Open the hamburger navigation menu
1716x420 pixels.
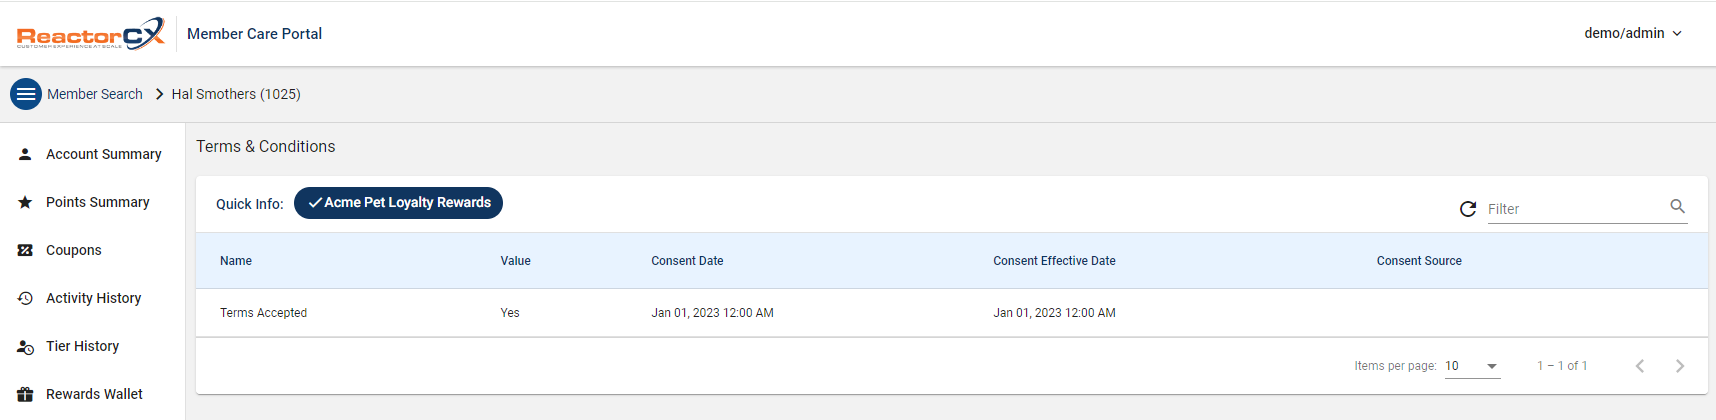click(26, 94)
